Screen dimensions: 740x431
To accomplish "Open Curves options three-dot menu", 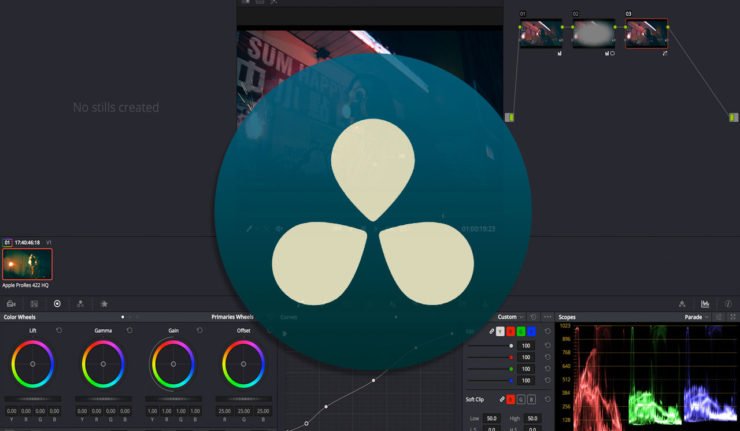I will (x=547, y=317).
